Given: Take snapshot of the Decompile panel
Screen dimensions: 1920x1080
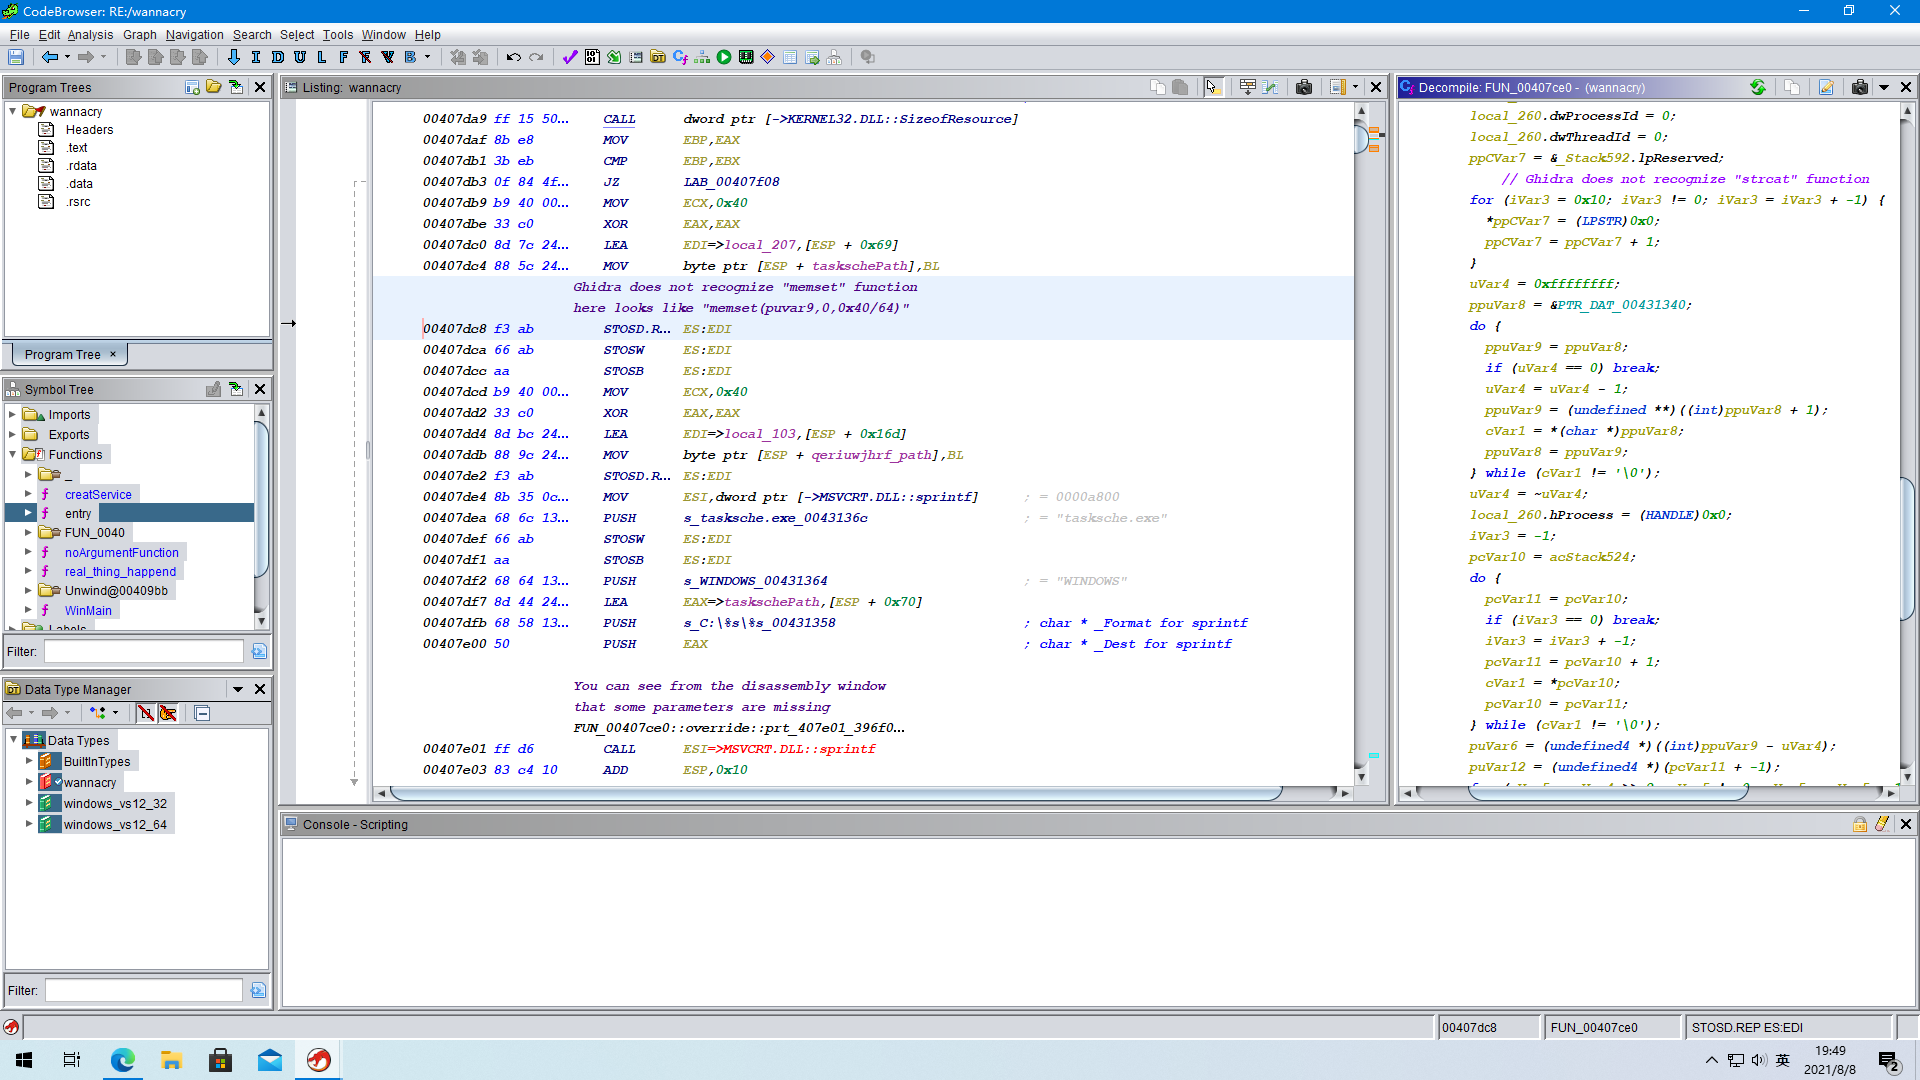Looking at the screenshot, I should click(x=1860, y=87).
